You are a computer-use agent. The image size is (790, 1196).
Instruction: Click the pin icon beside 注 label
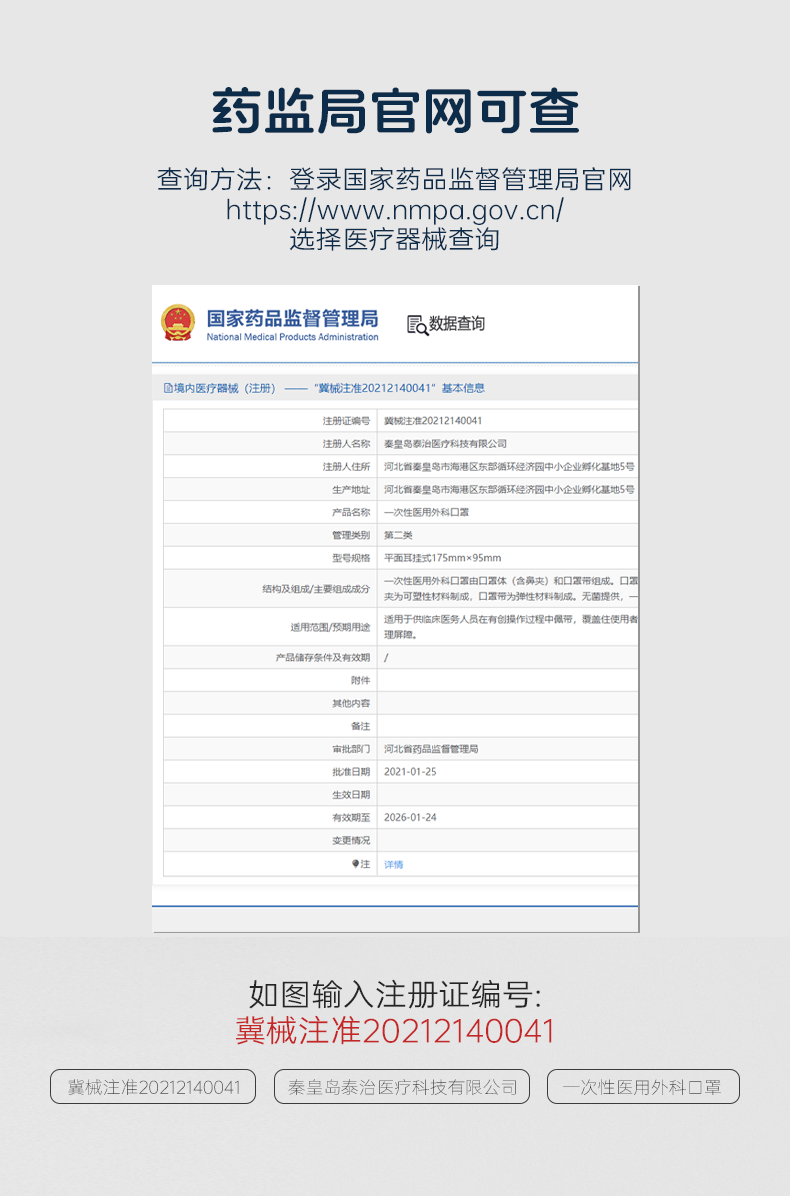[x=354, y=863]
